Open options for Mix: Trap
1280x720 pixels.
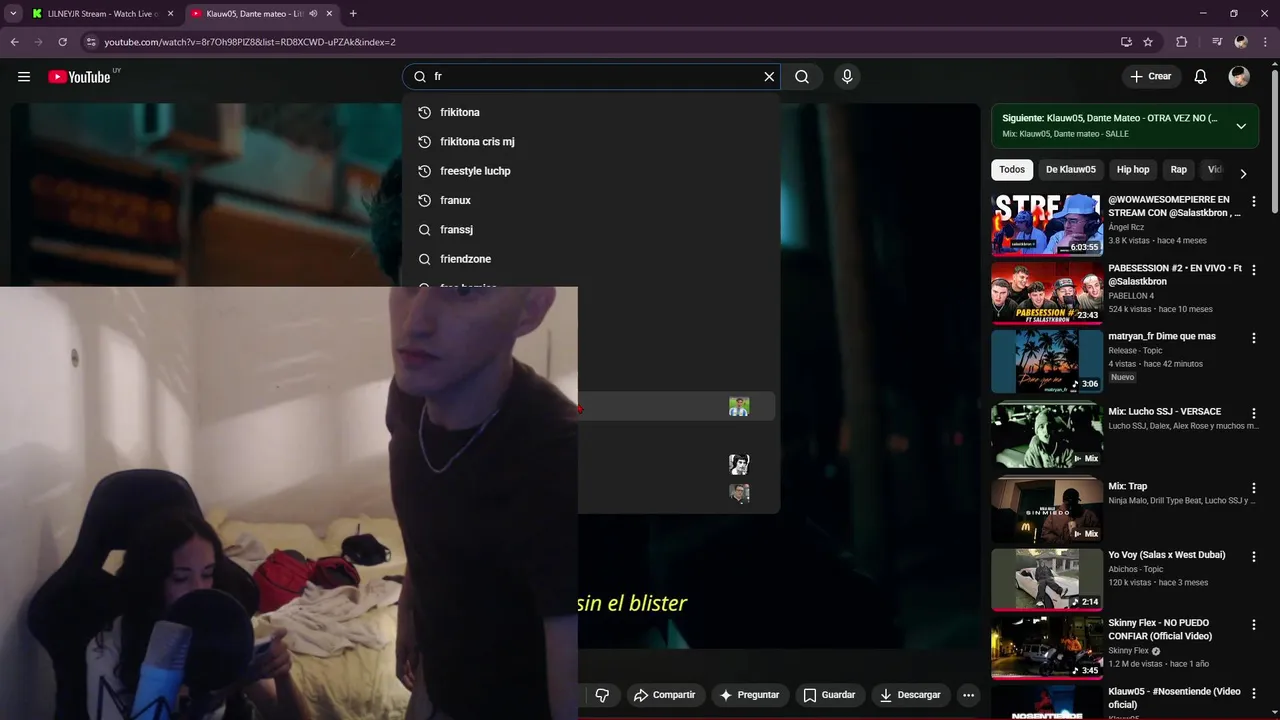point(1254,488)
